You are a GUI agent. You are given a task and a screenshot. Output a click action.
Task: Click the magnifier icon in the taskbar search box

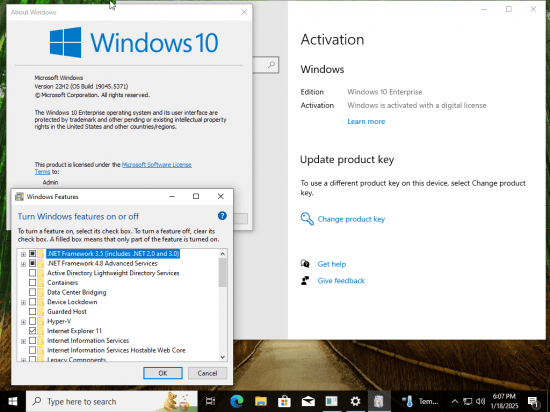[x=36, y=401]
